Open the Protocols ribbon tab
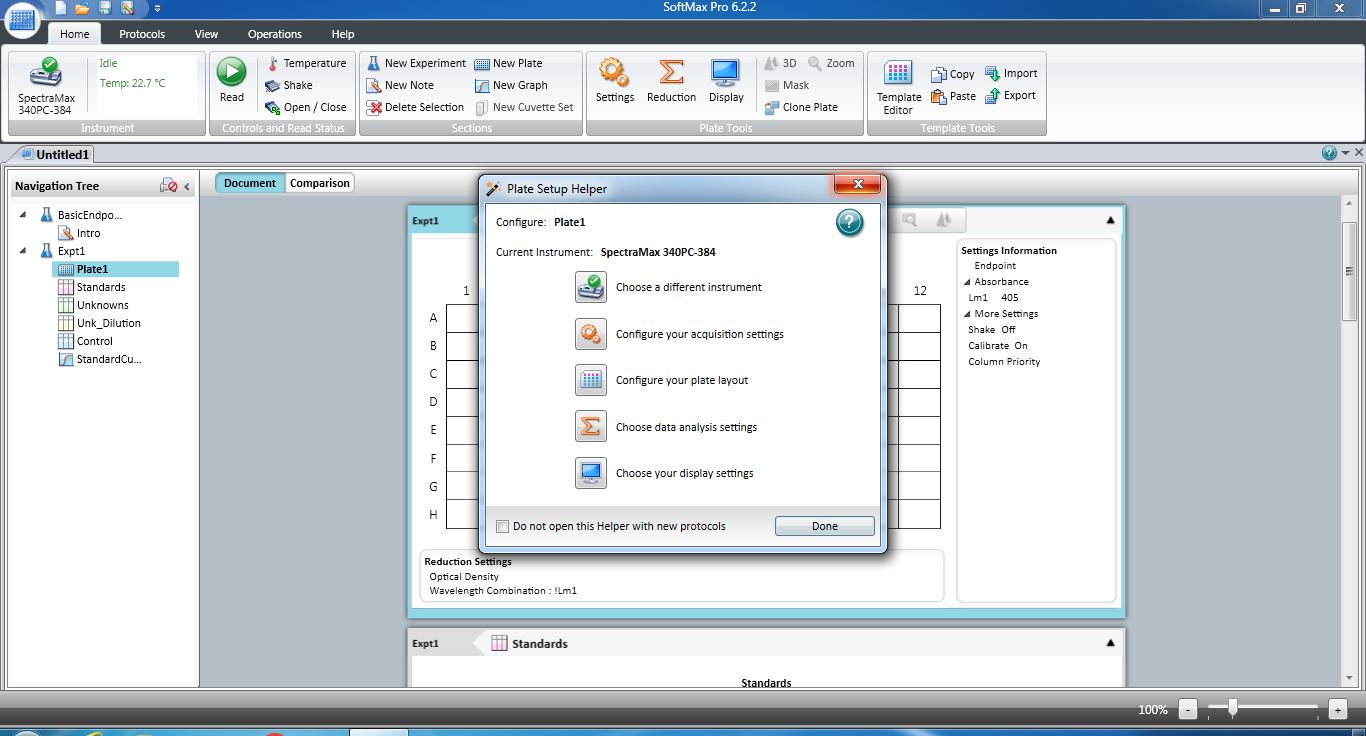1366x736 pixels. pyautogui.click(x=142, y=34)
